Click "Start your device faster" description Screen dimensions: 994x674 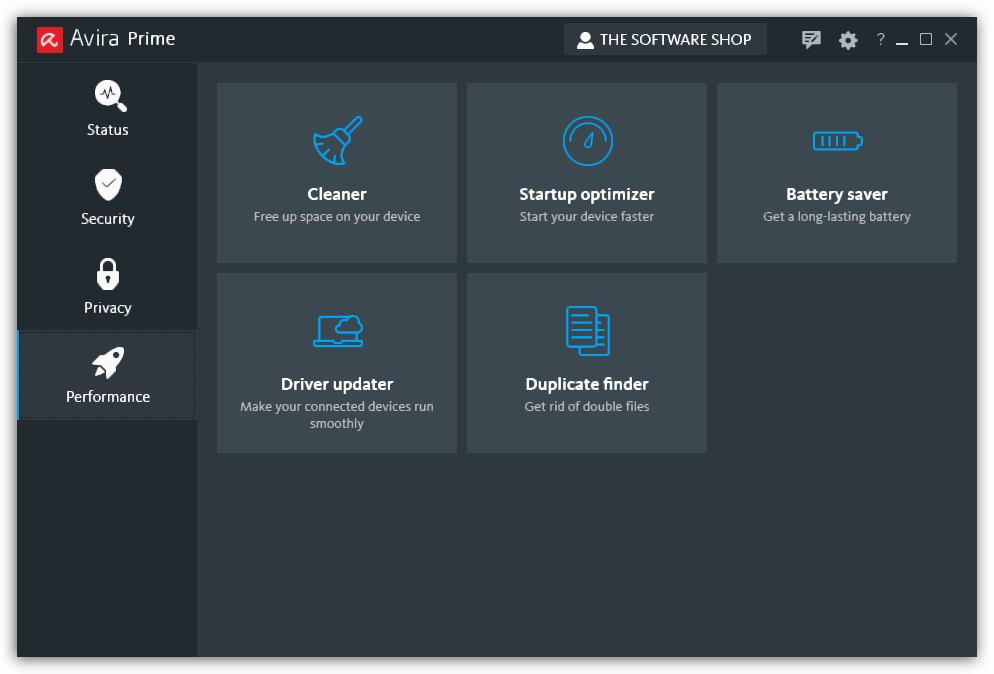587,217
